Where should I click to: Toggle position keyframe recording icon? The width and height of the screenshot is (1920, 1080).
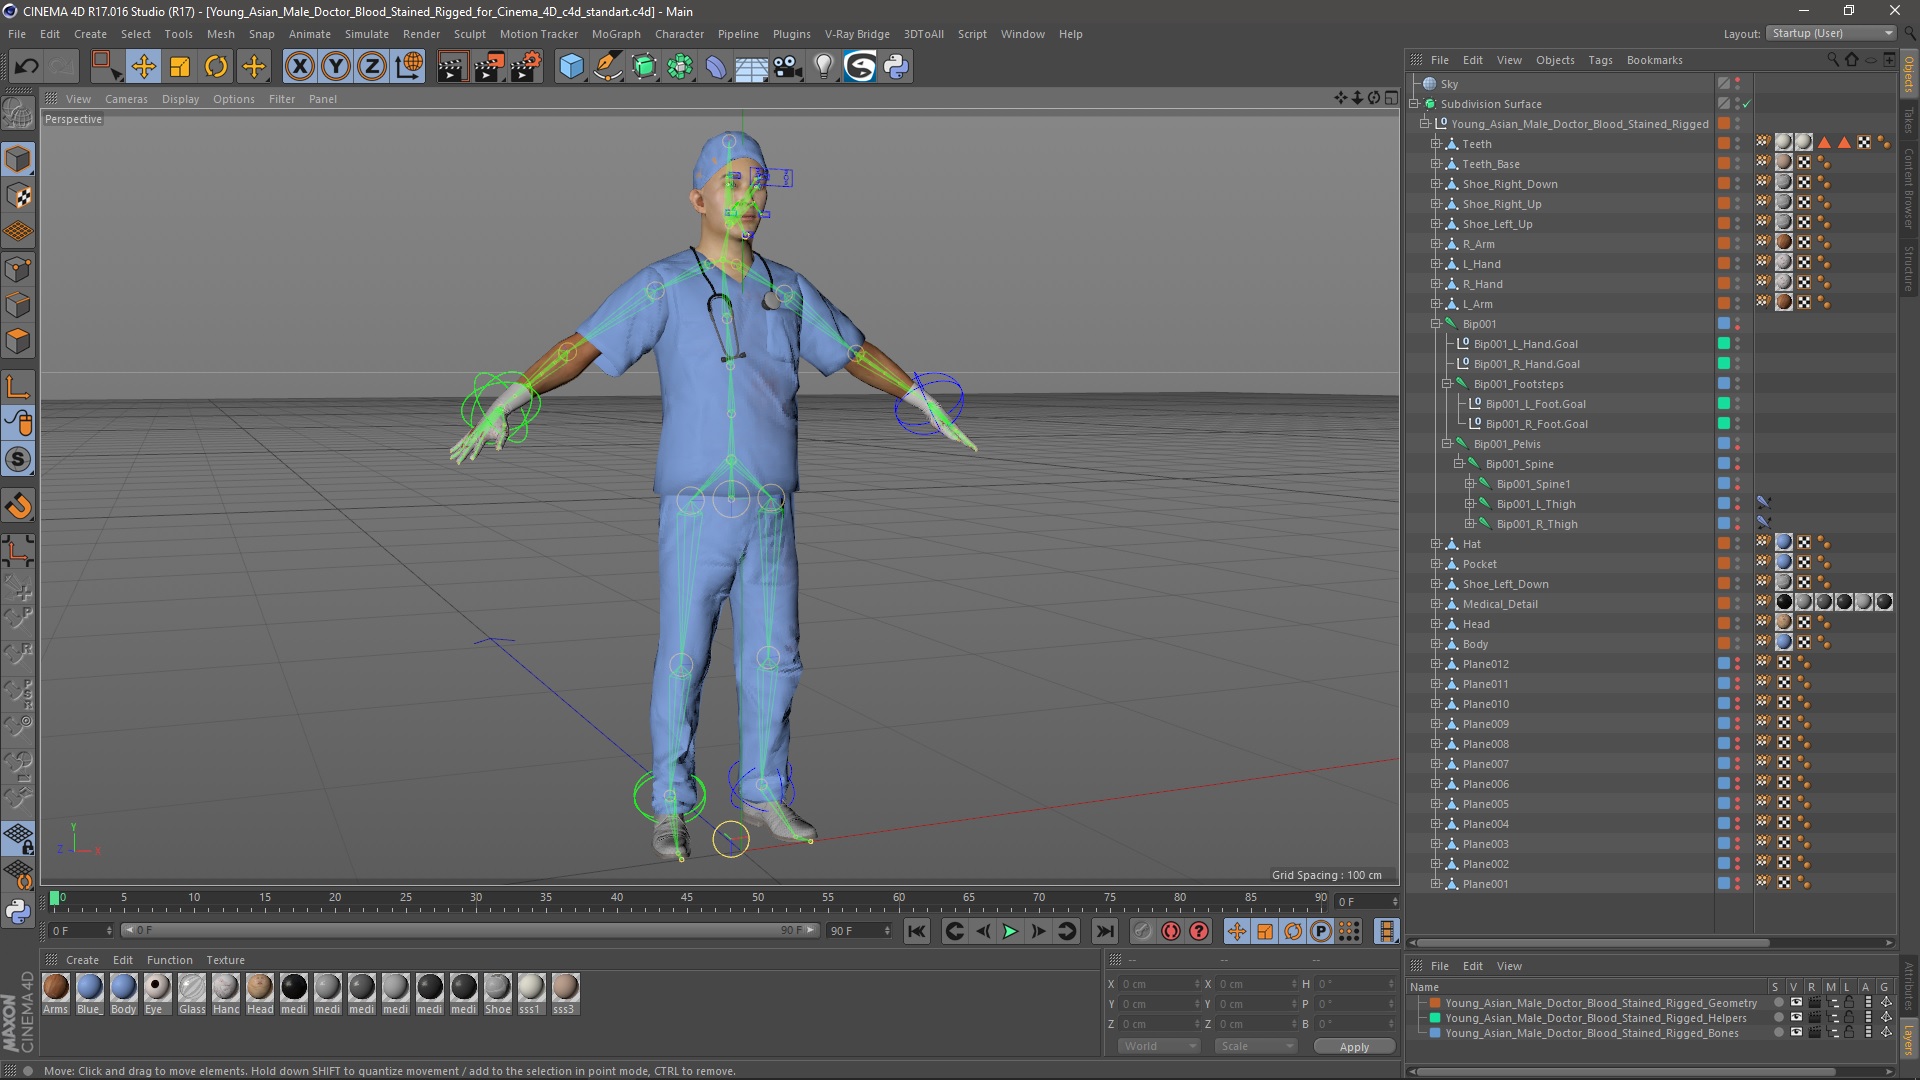(1237, 931)
